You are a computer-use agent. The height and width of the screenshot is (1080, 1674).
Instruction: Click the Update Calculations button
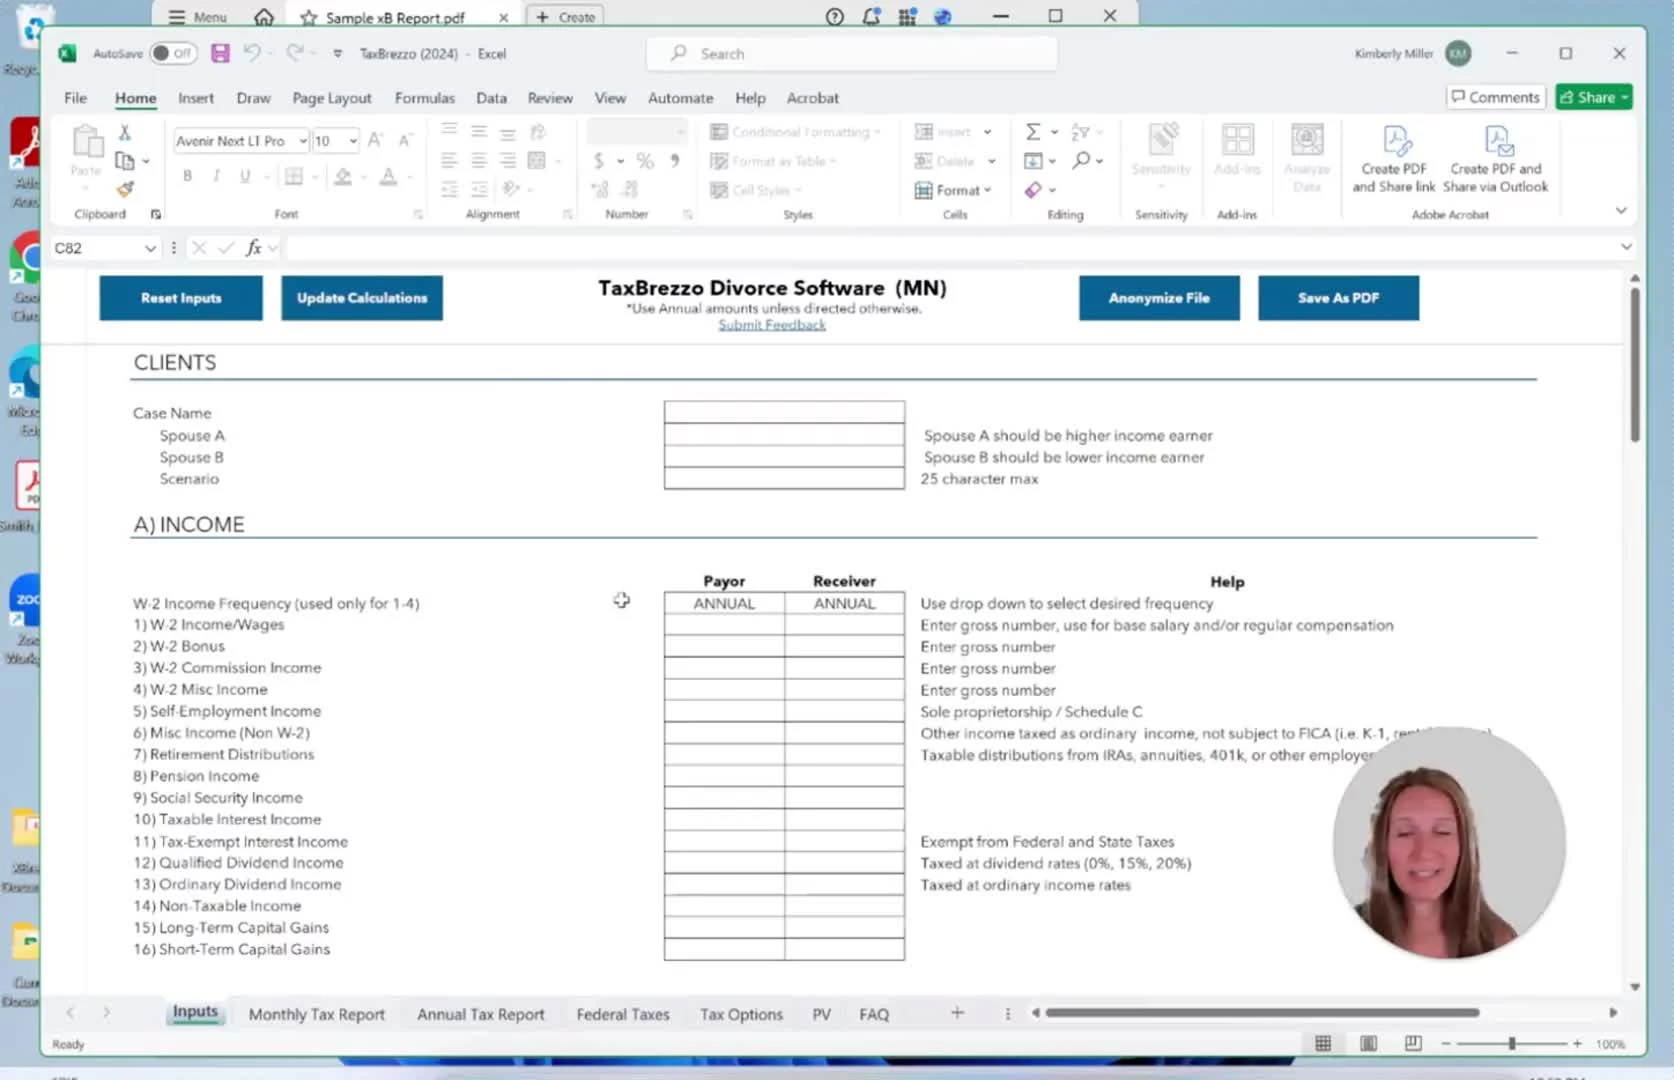tap(362, 298)
